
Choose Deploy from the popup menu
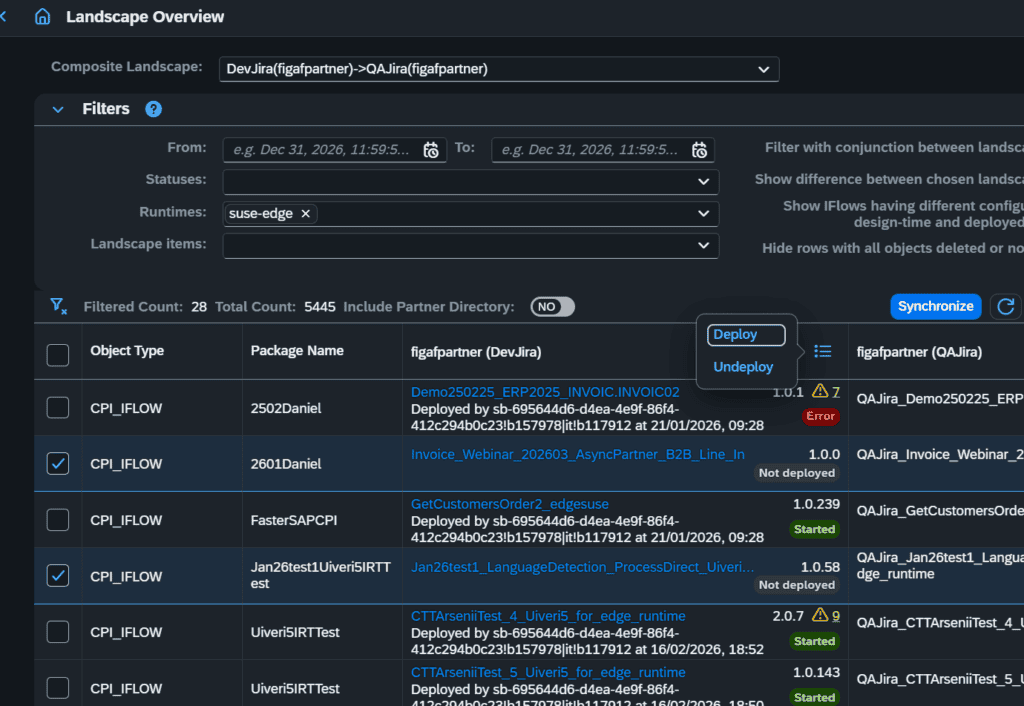point(746,334)
